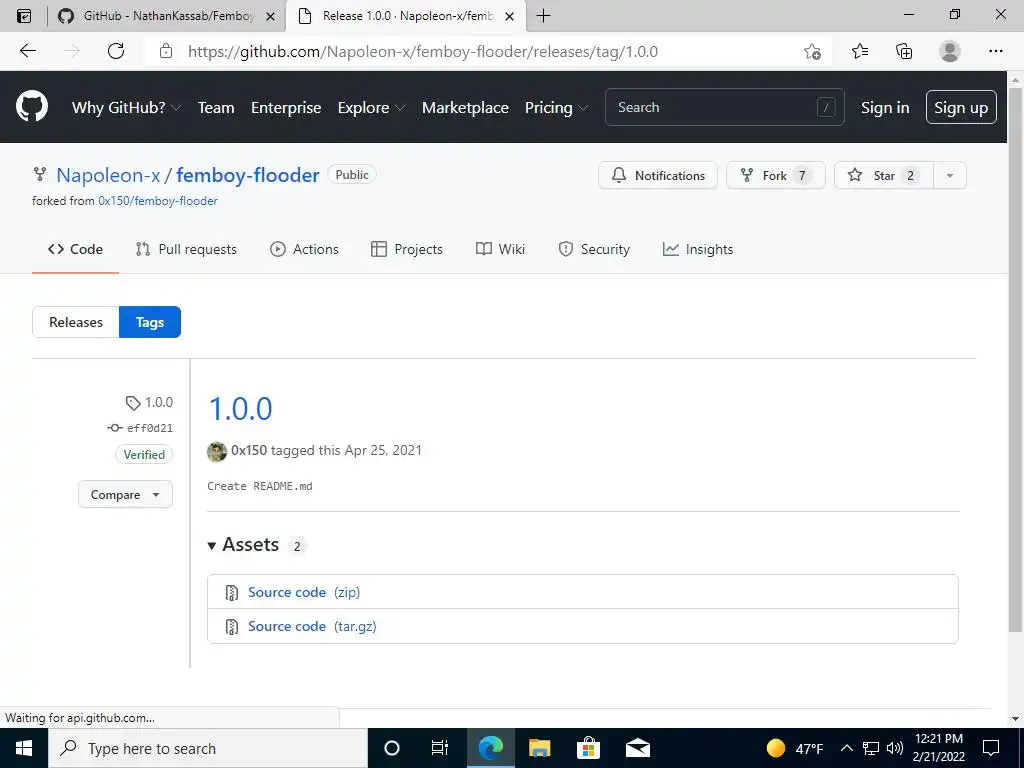The height and width of the screenshot is (768, 1024).
Task: Close the NathanKassab GitHub tab
Action: (270, 16)
